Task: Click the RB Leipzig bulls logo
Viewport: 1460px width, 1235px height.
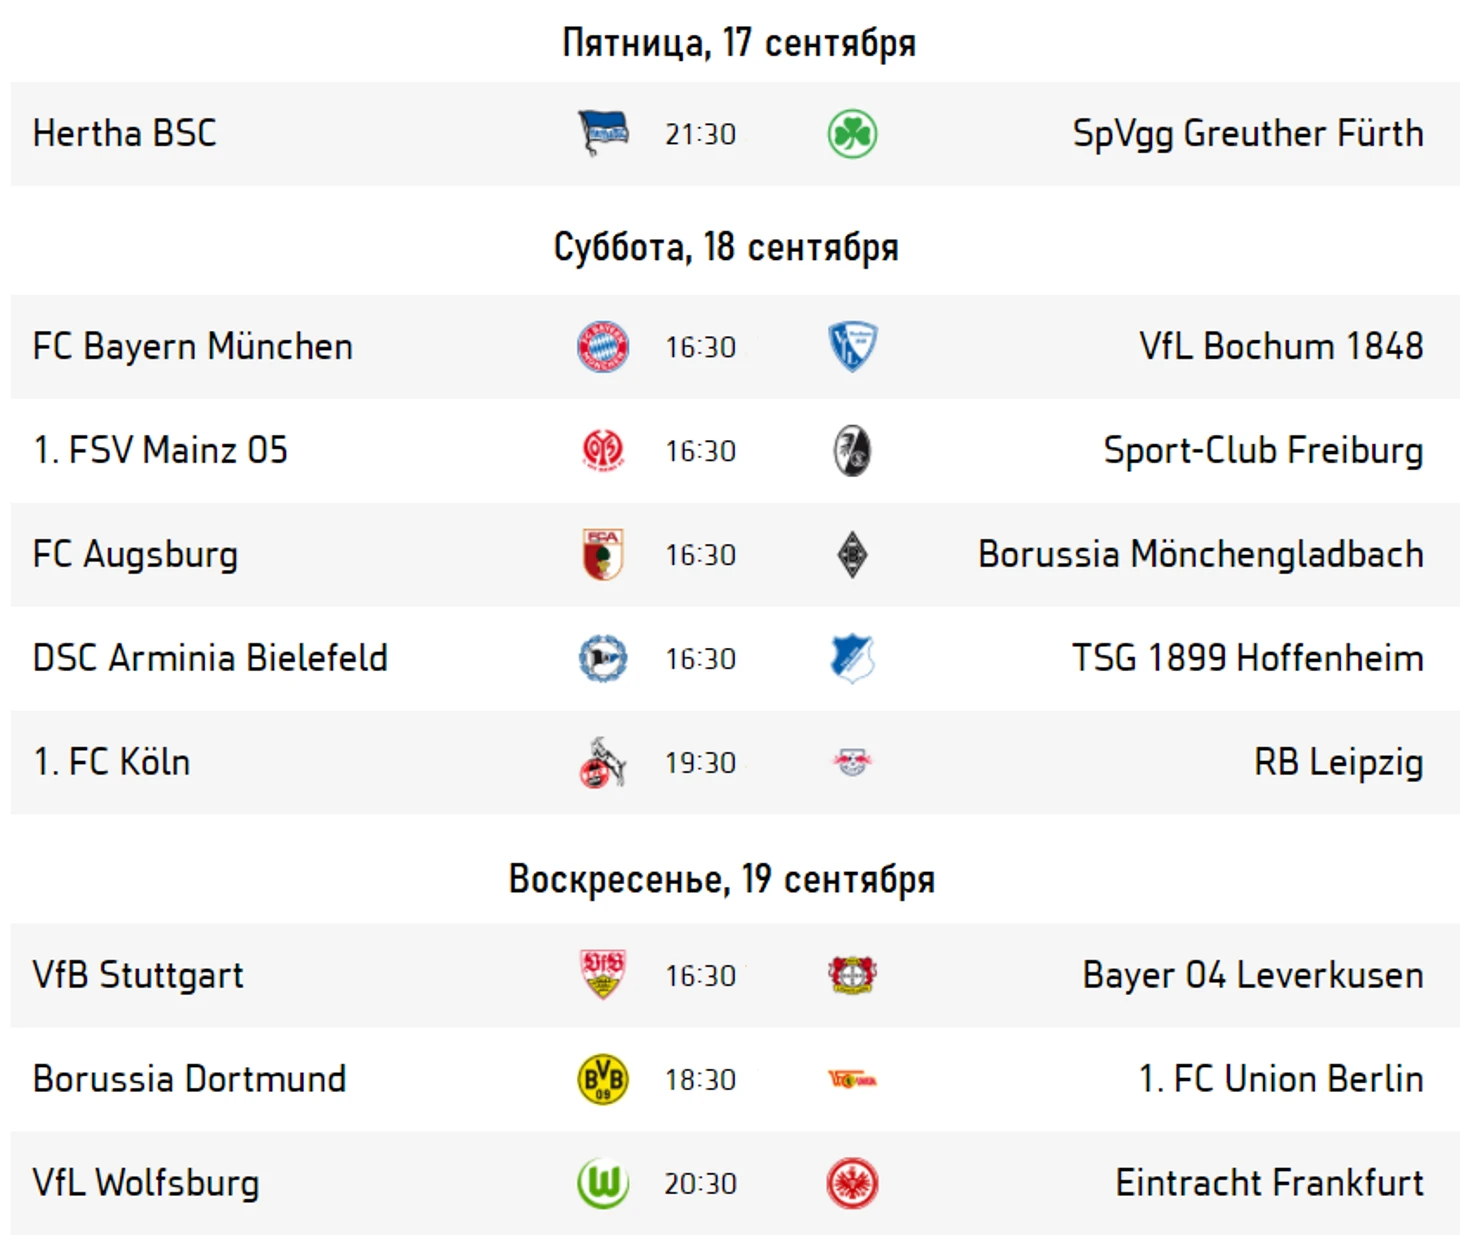Action: (x=852, y=763)
